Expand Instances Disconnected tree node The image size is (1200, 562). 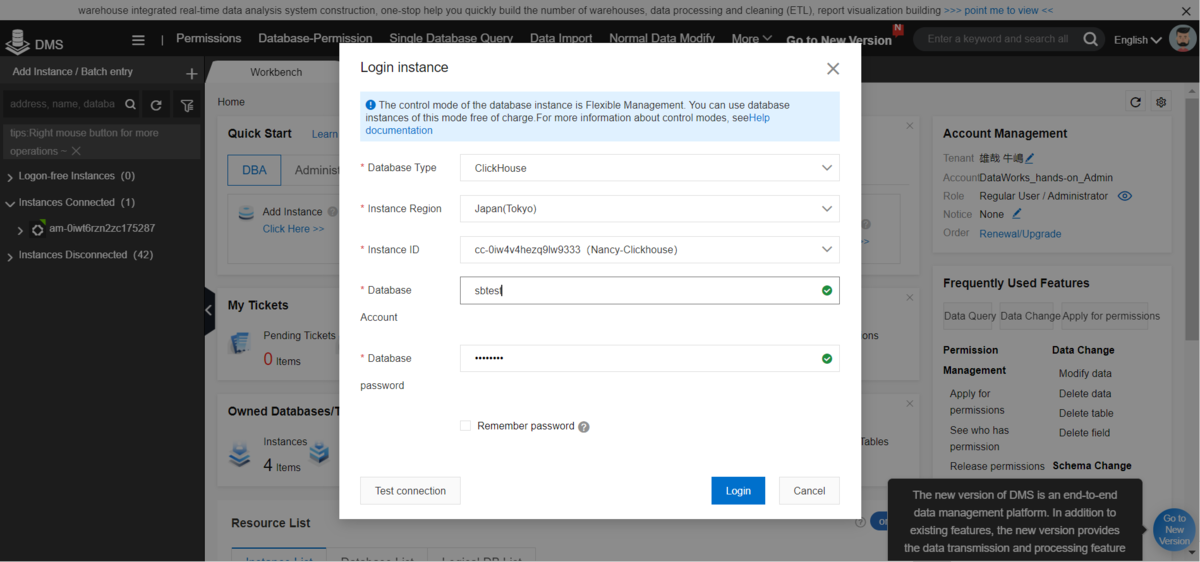pyautogui.click(x=10, y=256)
